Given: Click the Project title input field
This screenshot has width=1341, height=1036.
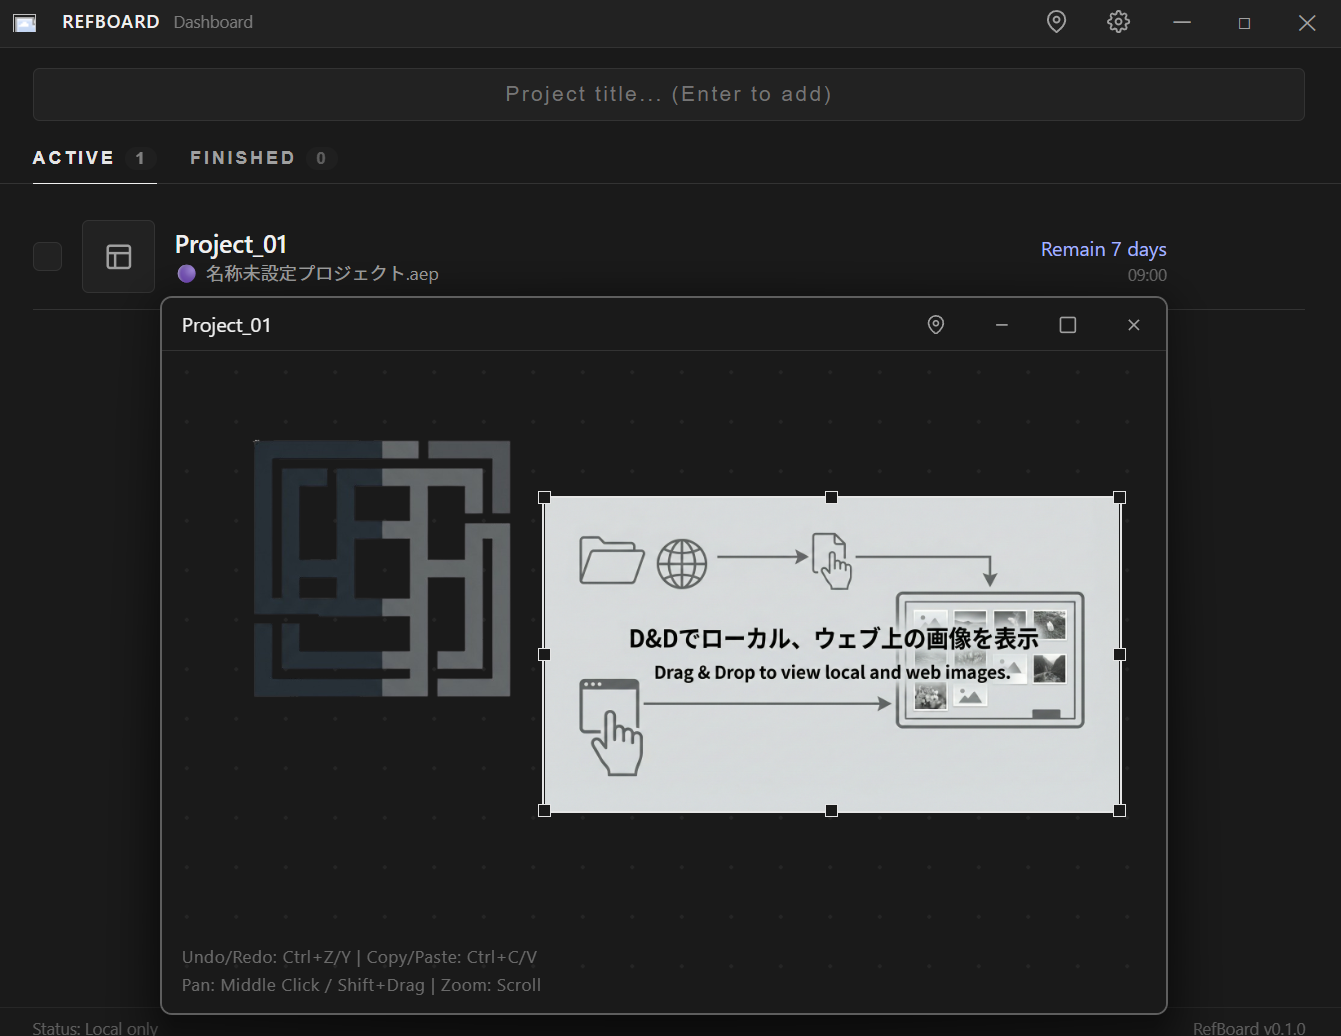Looking at the screenshot, I should tap(668, 95).
